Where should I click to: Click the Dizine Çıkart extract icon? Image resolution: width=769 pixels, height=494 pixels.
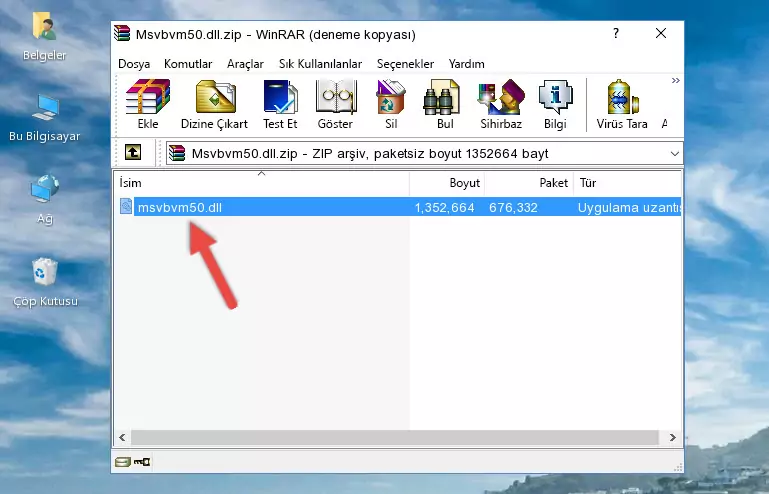point(214,104)
